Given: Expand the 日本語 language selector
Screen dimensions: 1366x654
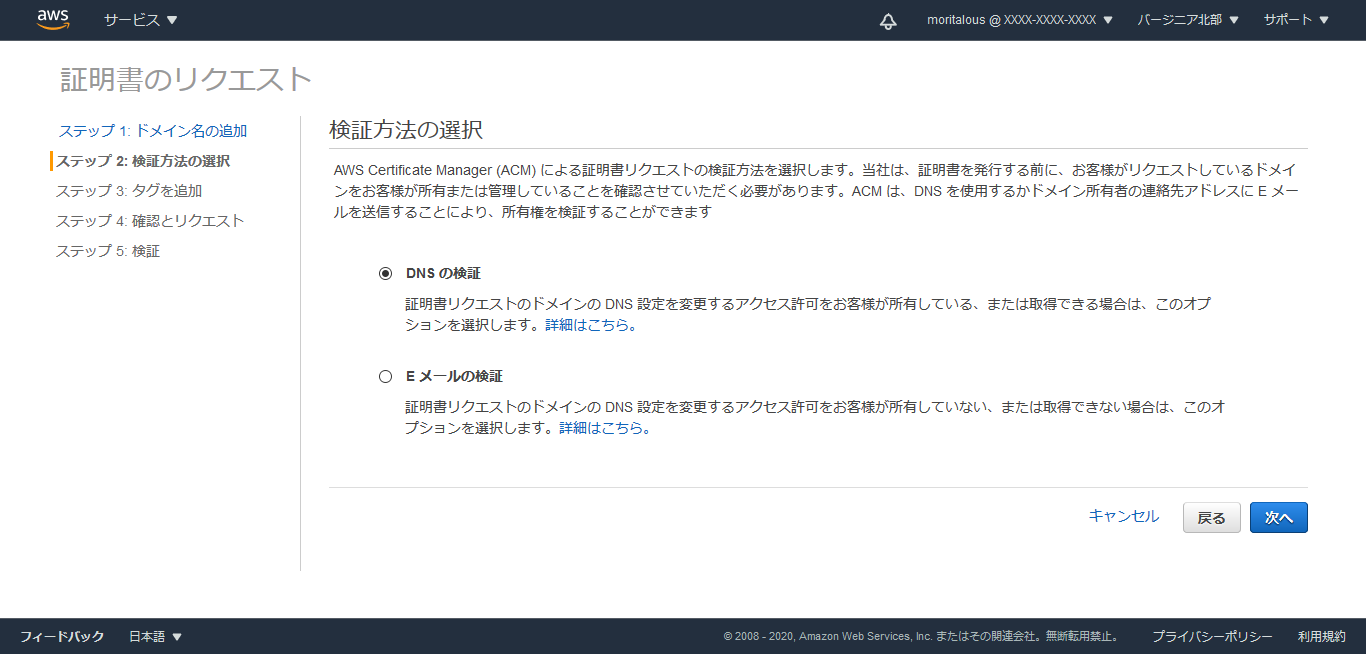Looking at the screenshot, I should (155, 637).
